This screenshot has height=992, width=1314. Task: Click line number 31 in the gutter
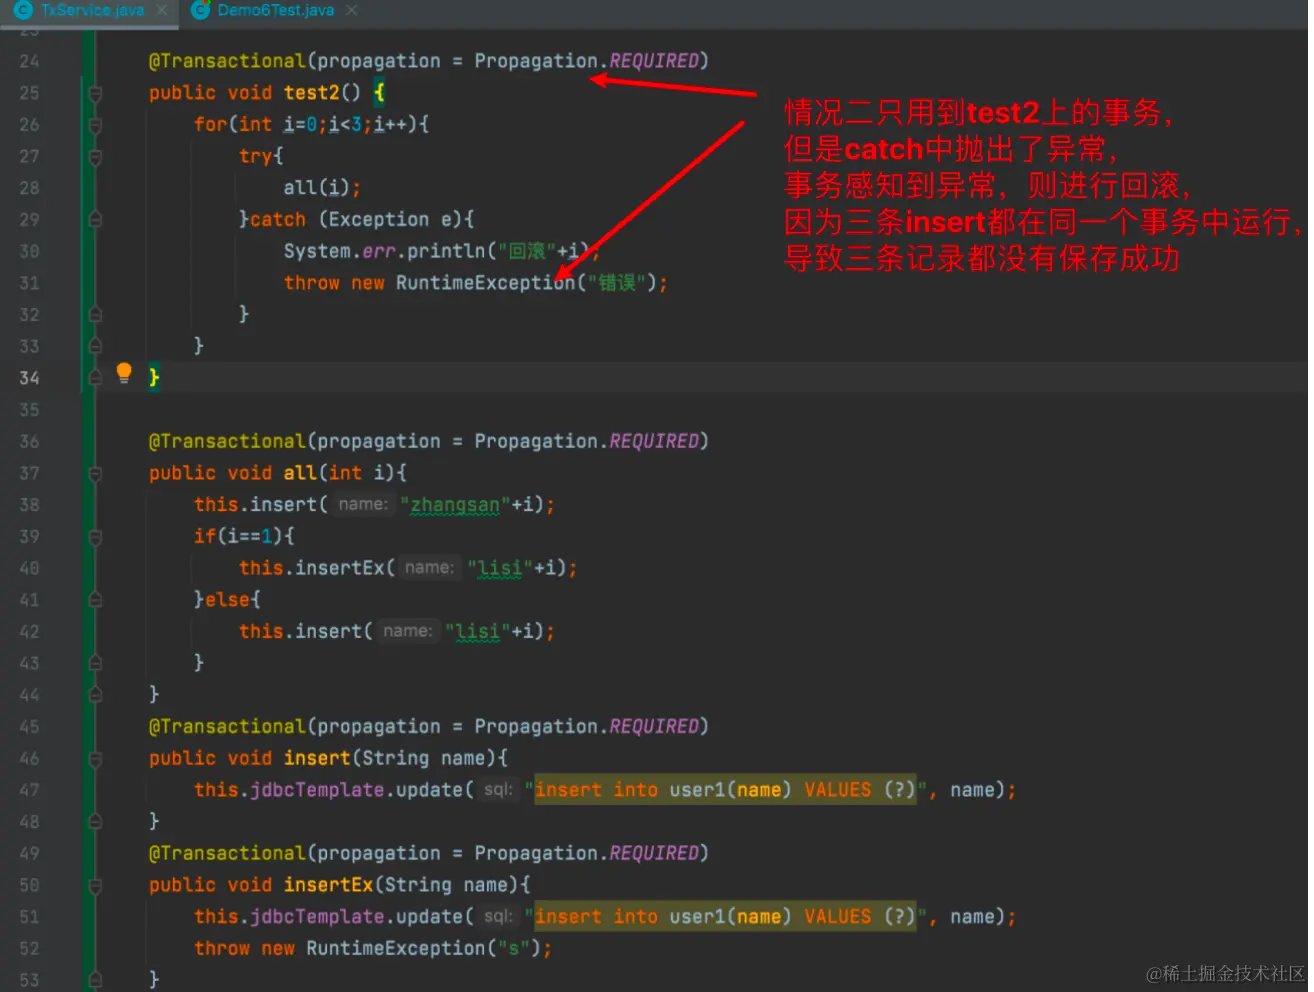29,283
